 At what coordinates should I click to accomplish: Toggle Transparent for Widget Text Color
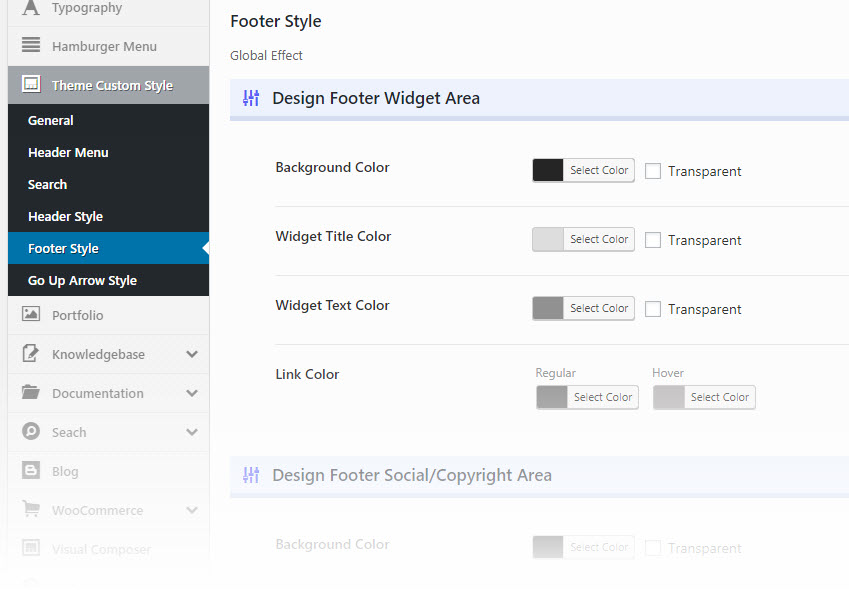[653, 309]
